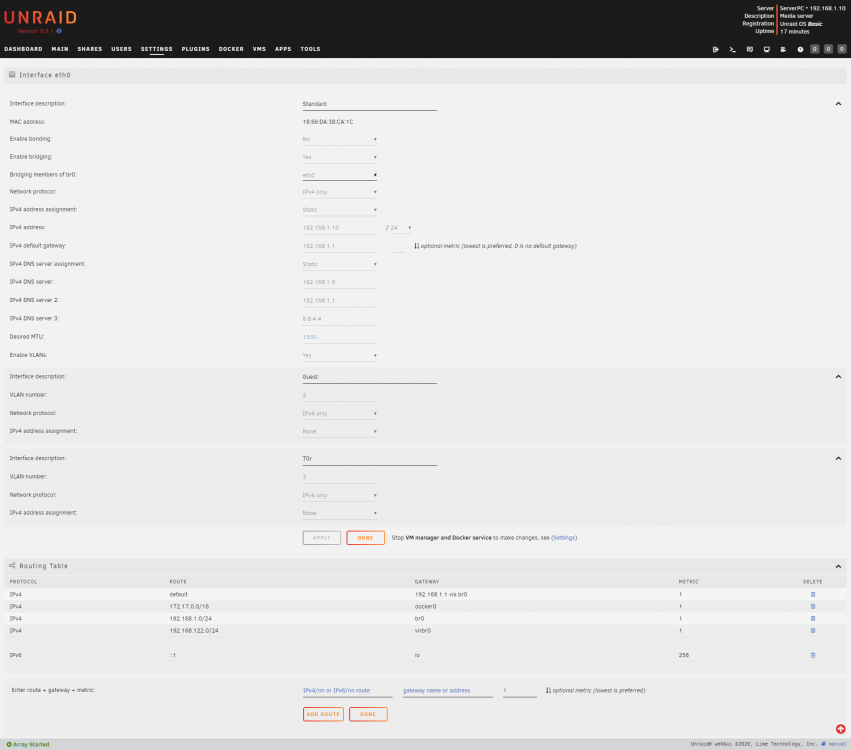Click the IPv4/nn or IPv6/nn route field

[347, 691]
